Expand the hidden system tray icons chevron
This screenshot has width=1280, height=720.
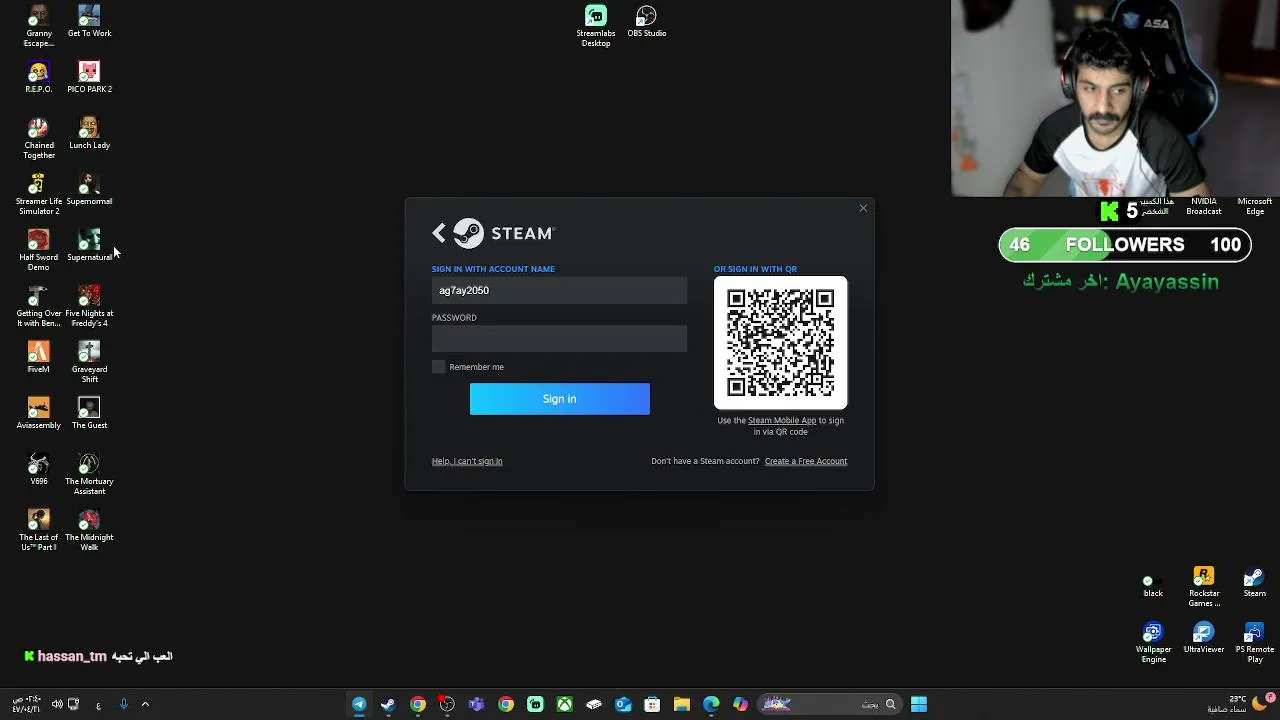pyautogui.click(x=145, y=705)
